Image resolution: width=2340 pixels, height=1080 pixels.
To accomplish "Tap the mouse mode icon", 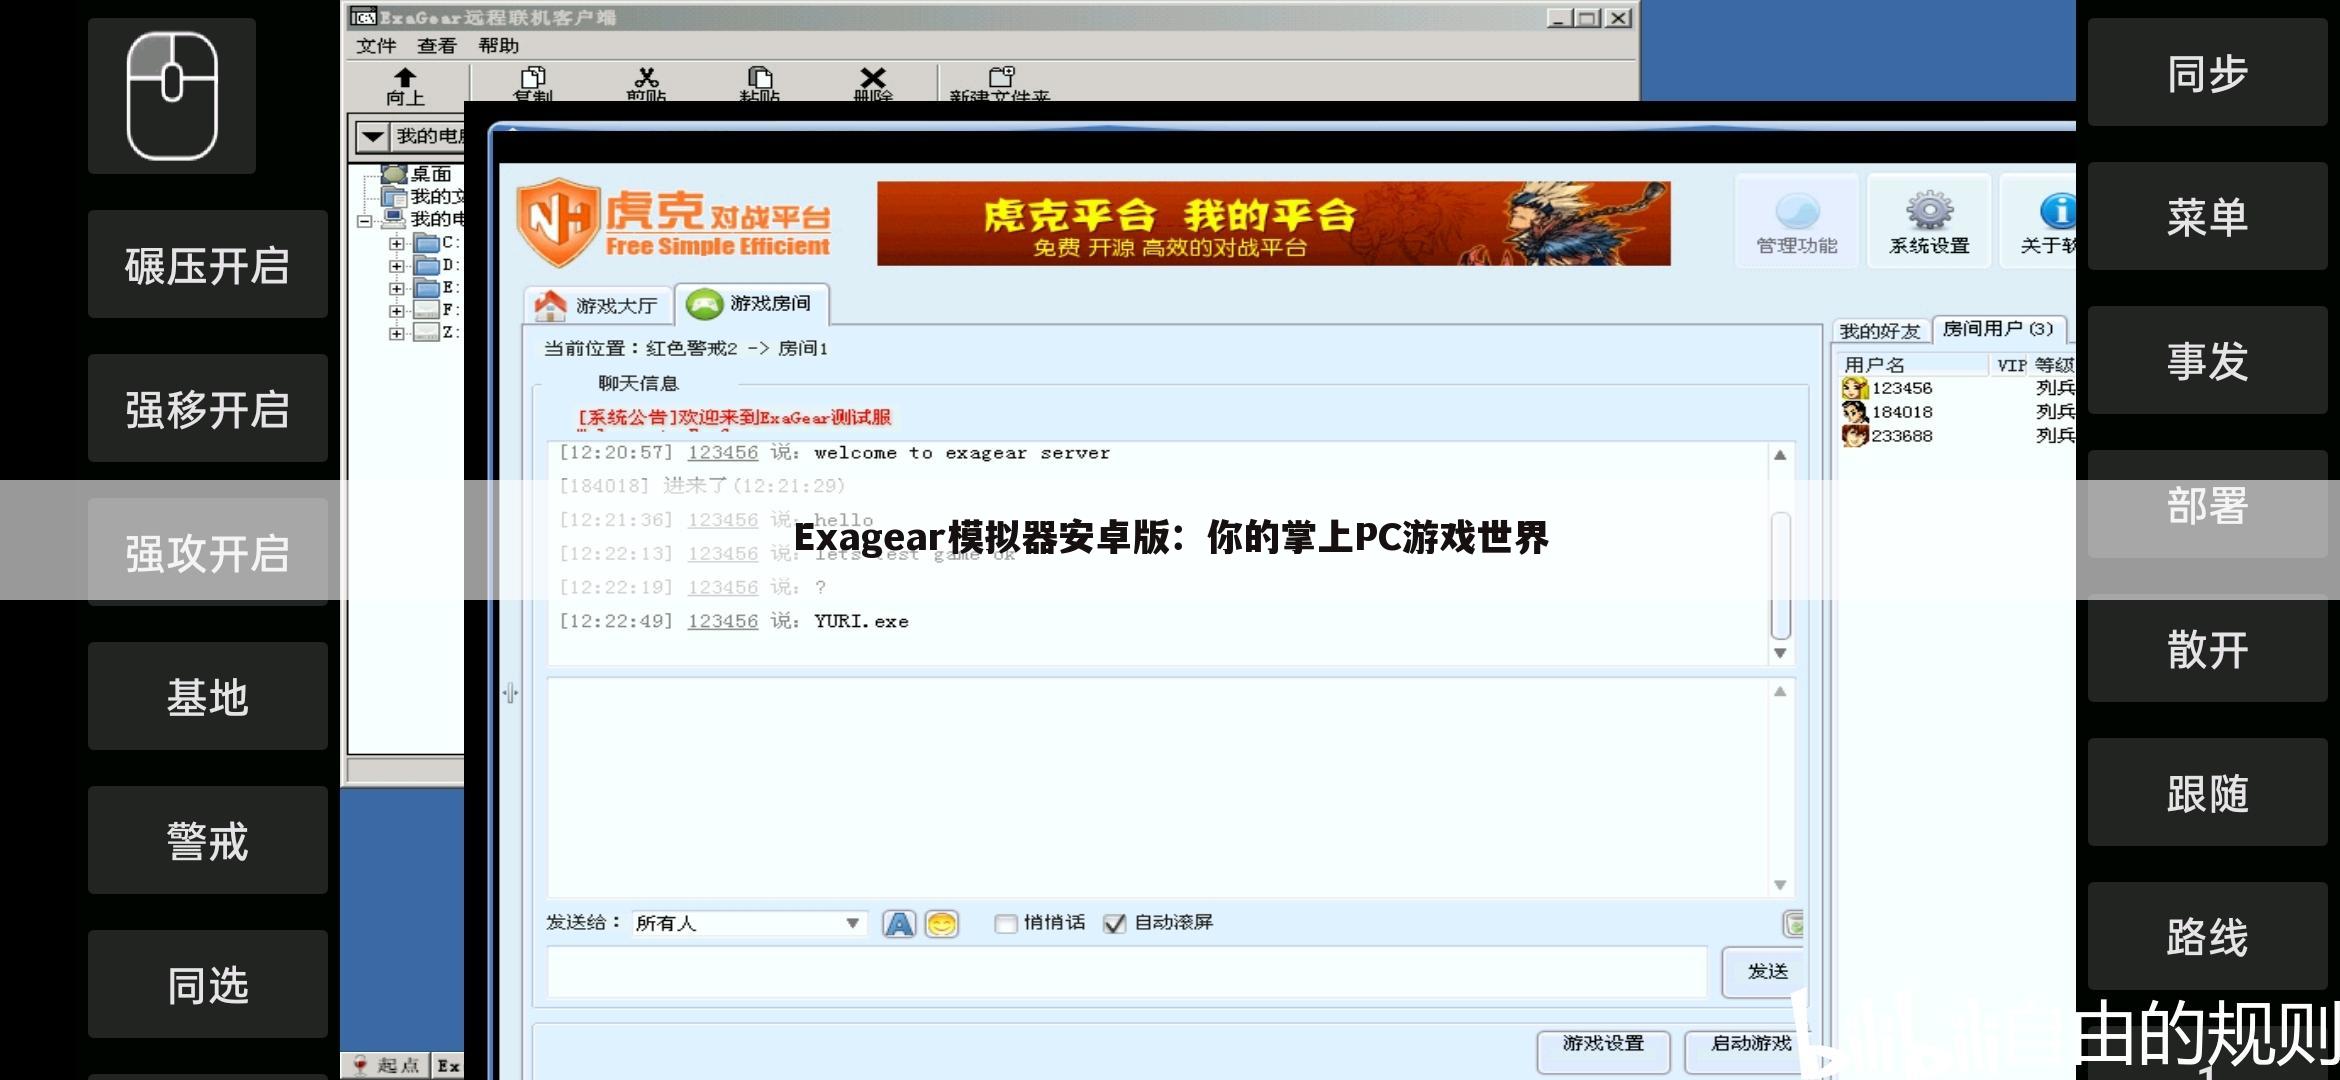I will coord(172,96).
